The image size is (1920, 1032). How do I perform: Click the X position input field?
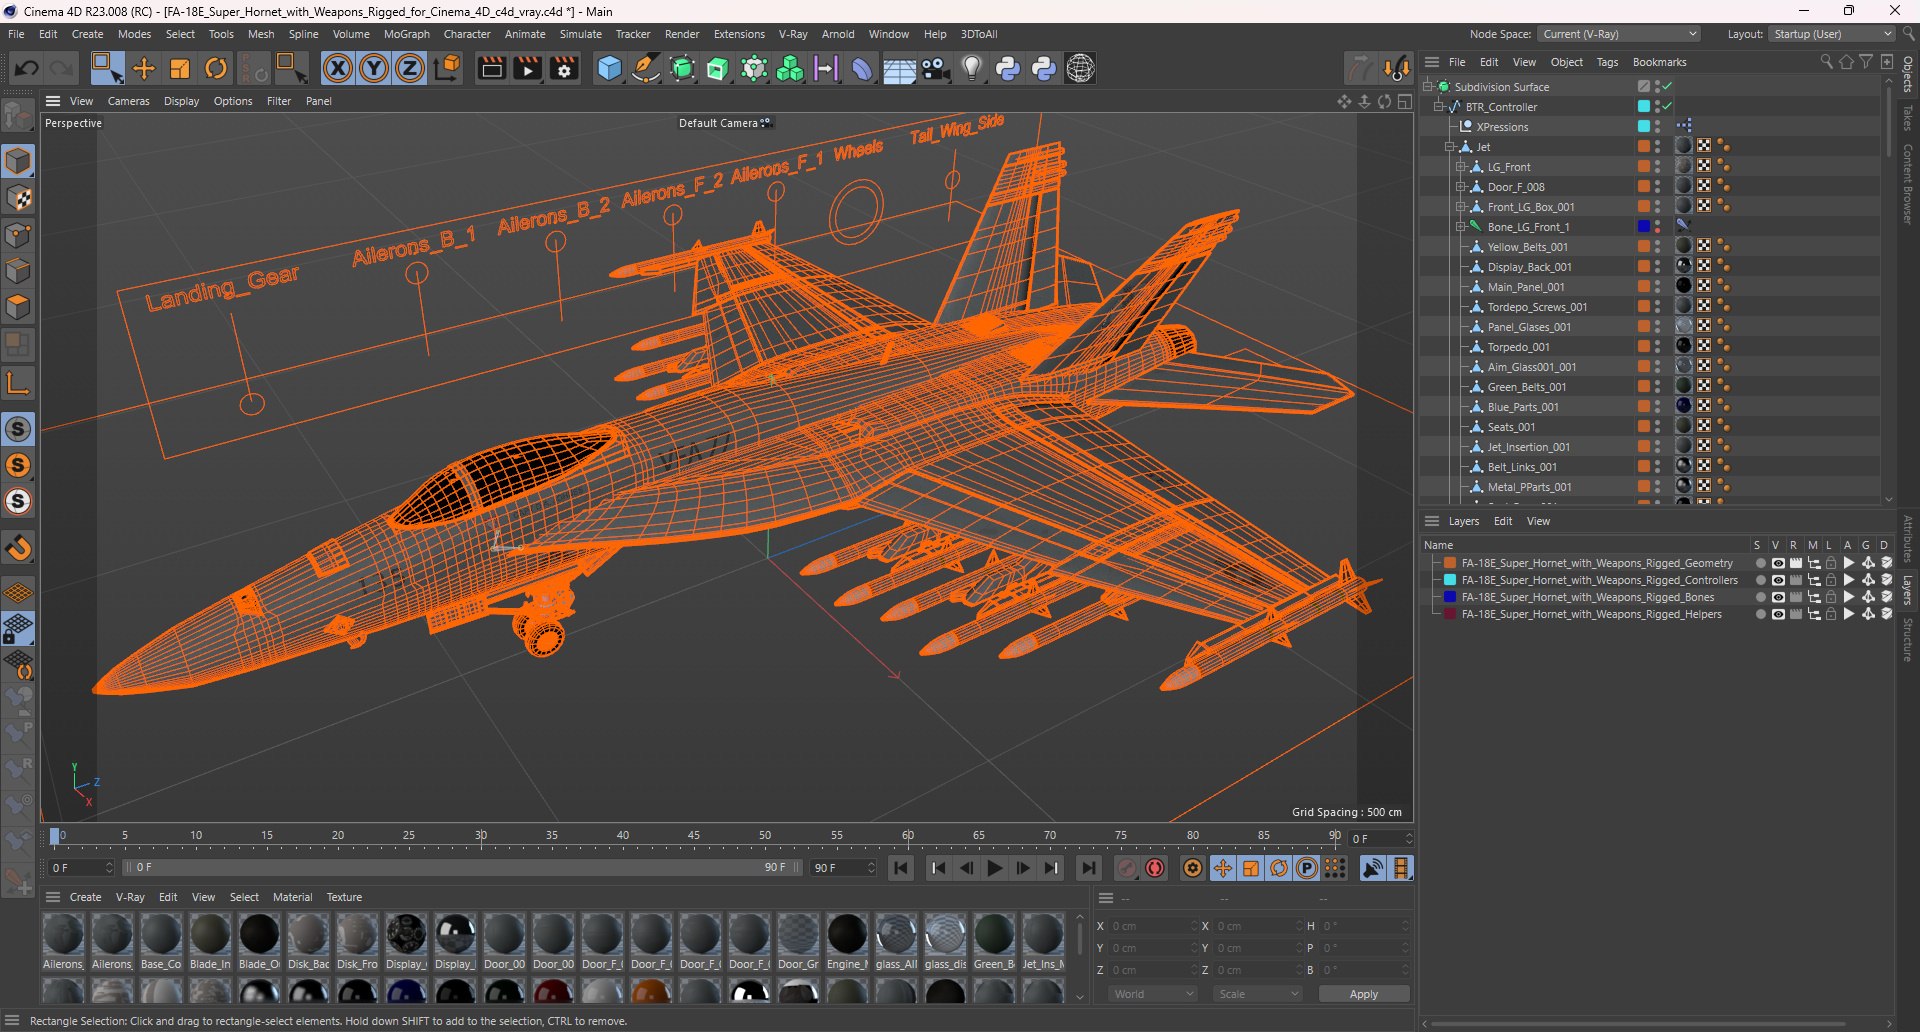point(1153,926)
